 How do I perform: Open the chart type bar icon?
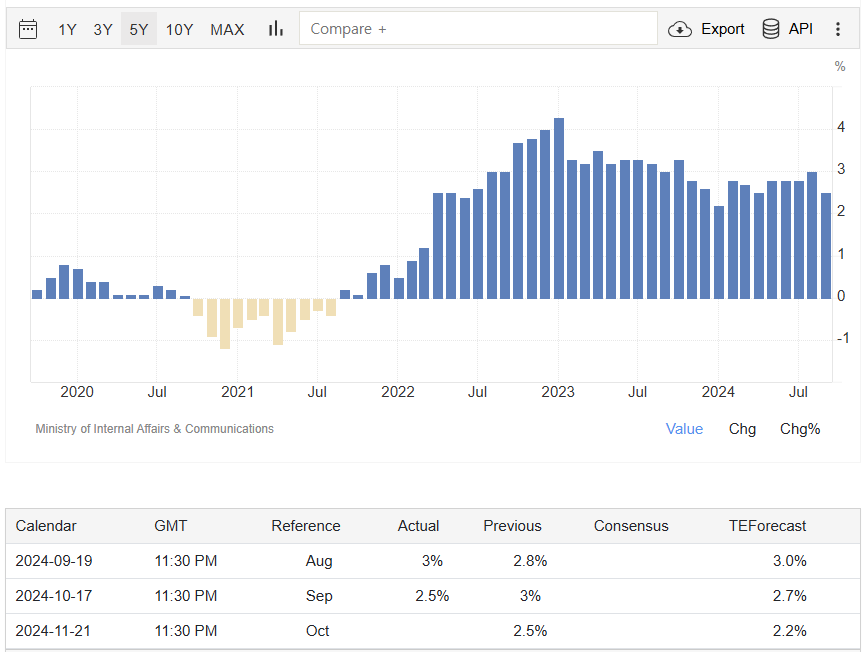276,29
